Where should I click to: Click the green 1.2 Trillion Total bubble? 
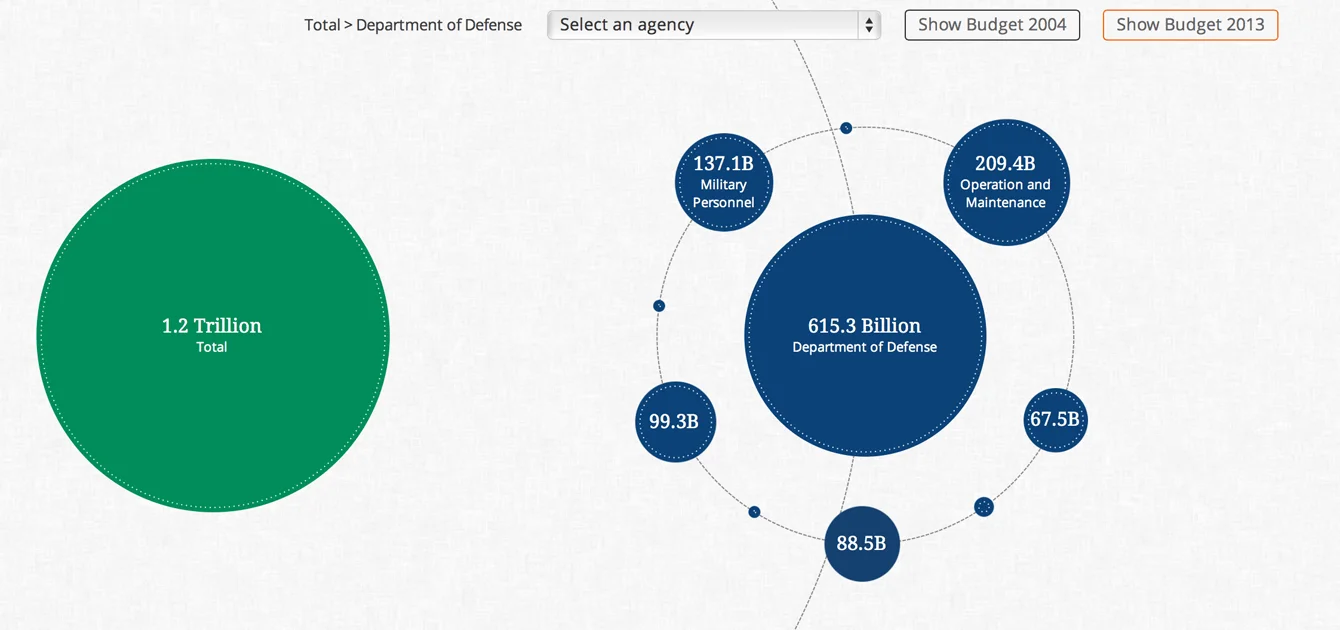[212, 335]
